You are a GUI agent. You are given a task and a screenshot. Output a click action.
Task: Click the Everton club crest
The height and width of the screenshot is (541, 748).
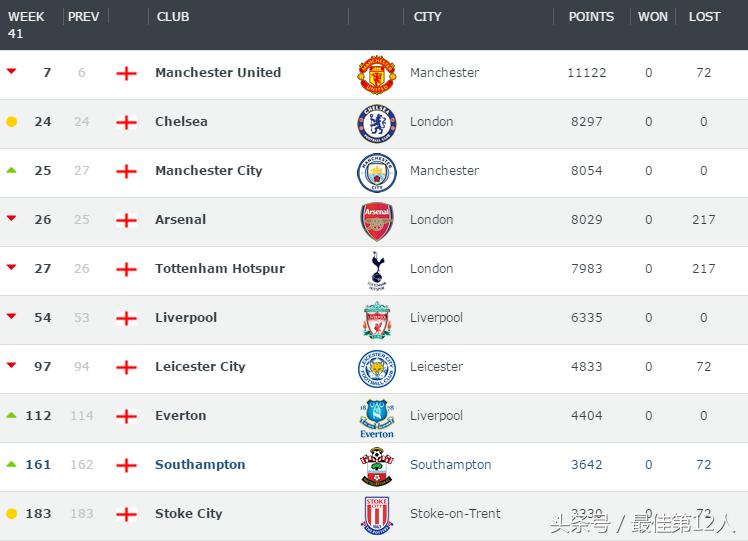377,417
